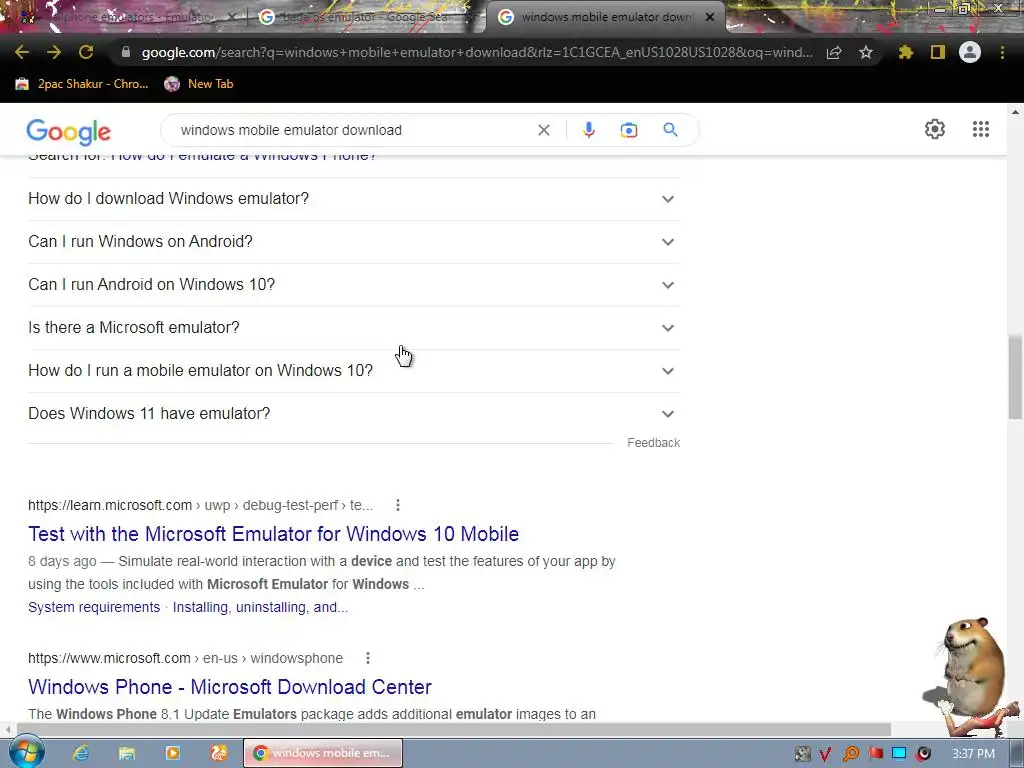Click the 'https://learn.microsoft.com' result URL

click(x=110, y=505)
